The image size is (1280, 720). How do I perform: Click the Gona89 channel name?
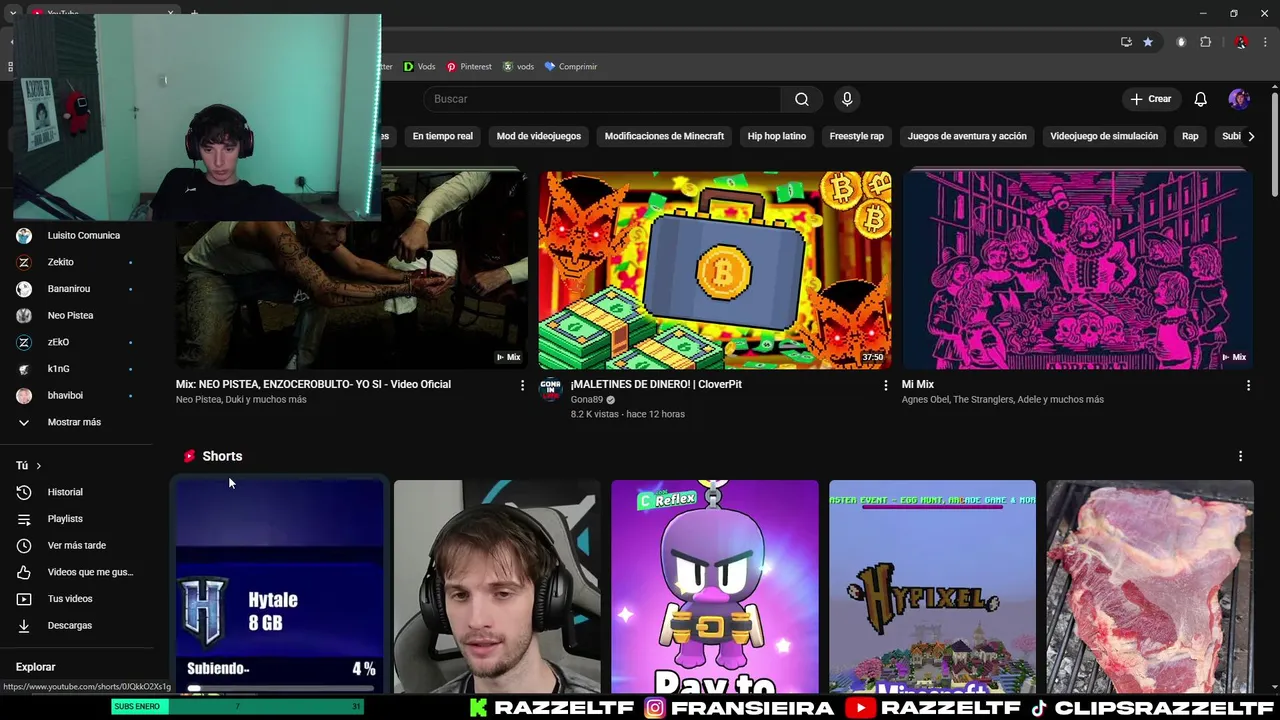587,400
